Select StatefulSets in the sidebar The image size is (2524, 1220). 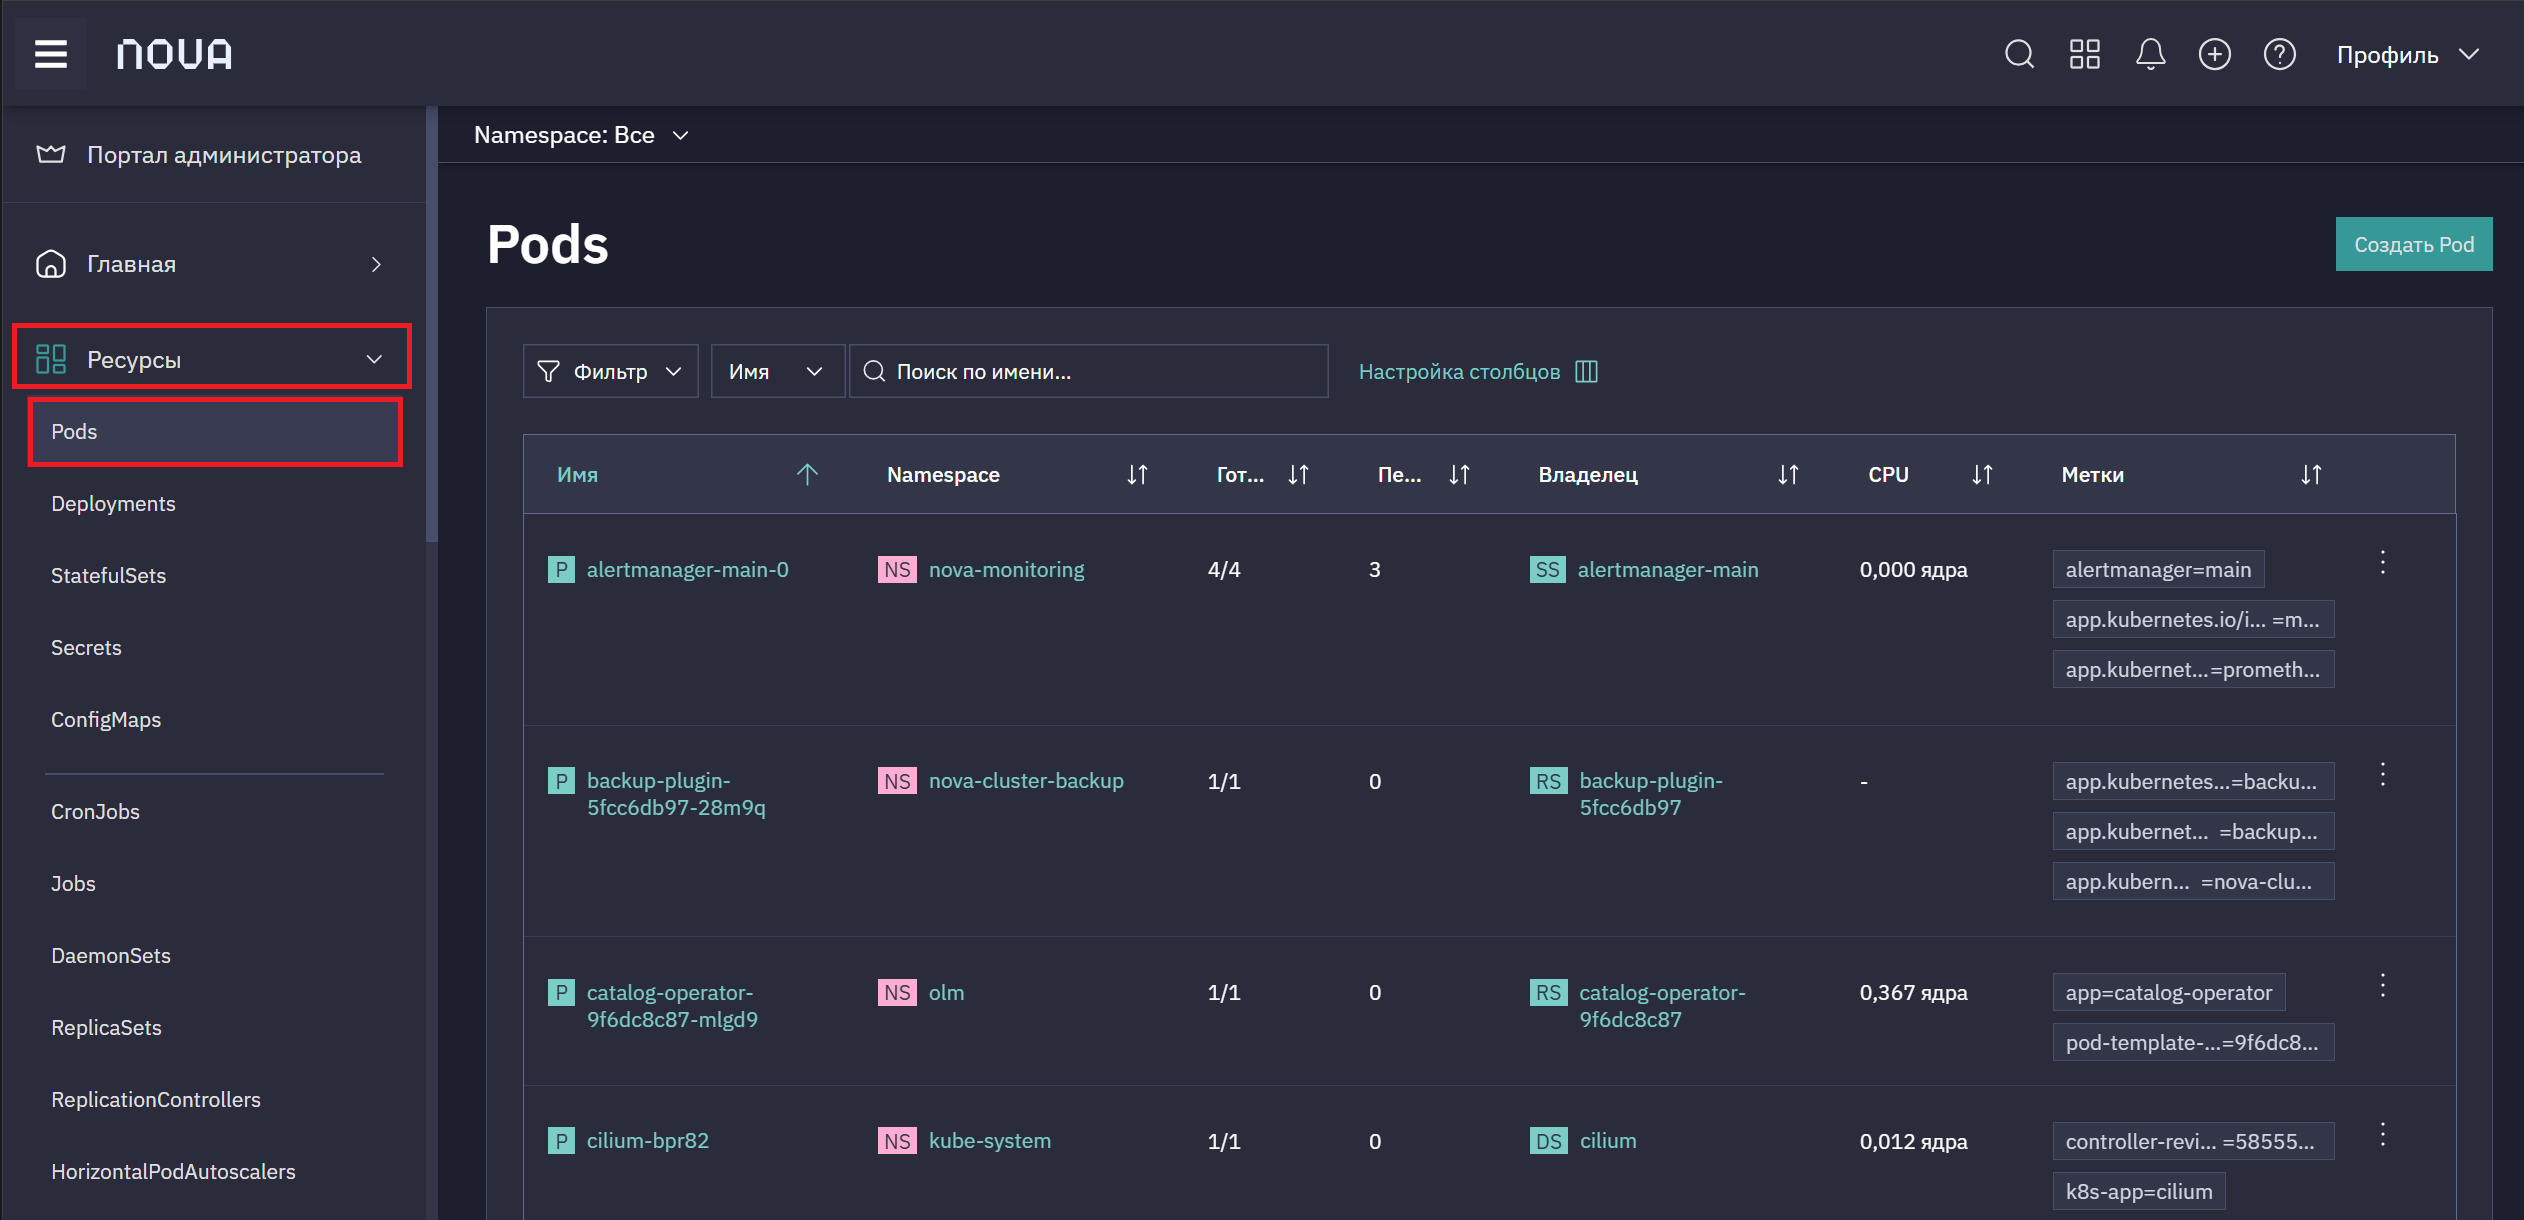(108, 576)
